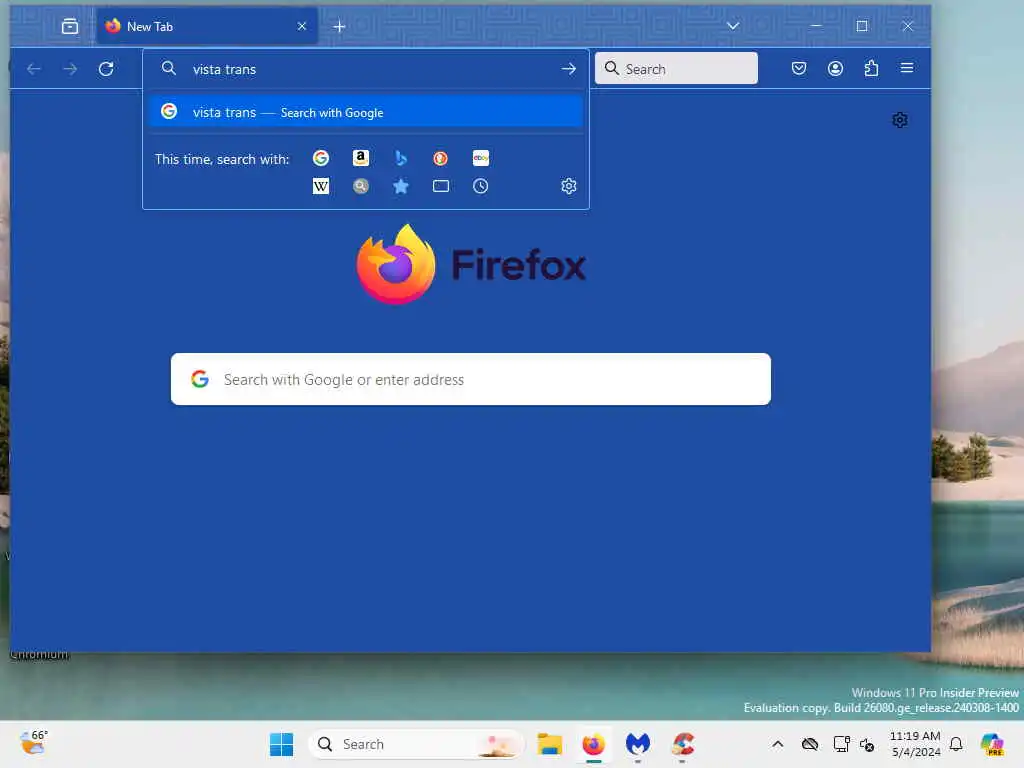Search this time with eBay icon
The width and height of the screenshot is (1024, 768).
click(481, 158)
